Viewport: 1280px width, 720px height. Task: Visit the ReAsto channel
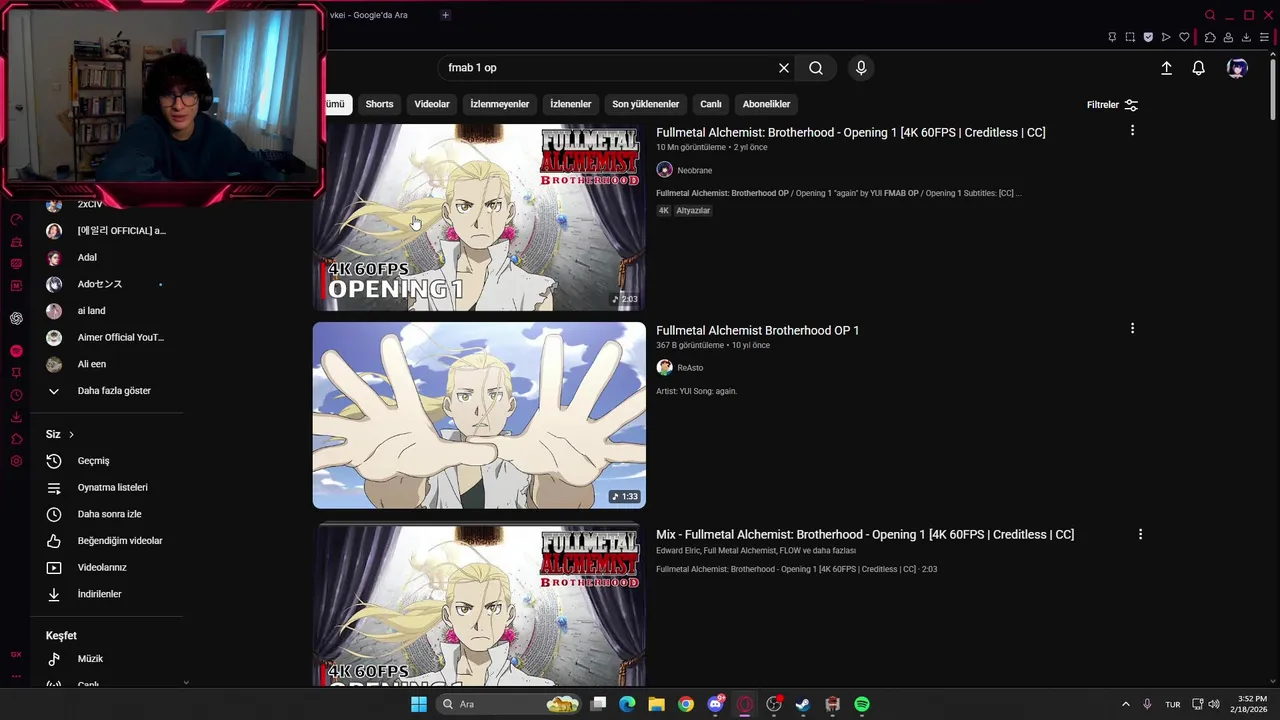point(690,368)
